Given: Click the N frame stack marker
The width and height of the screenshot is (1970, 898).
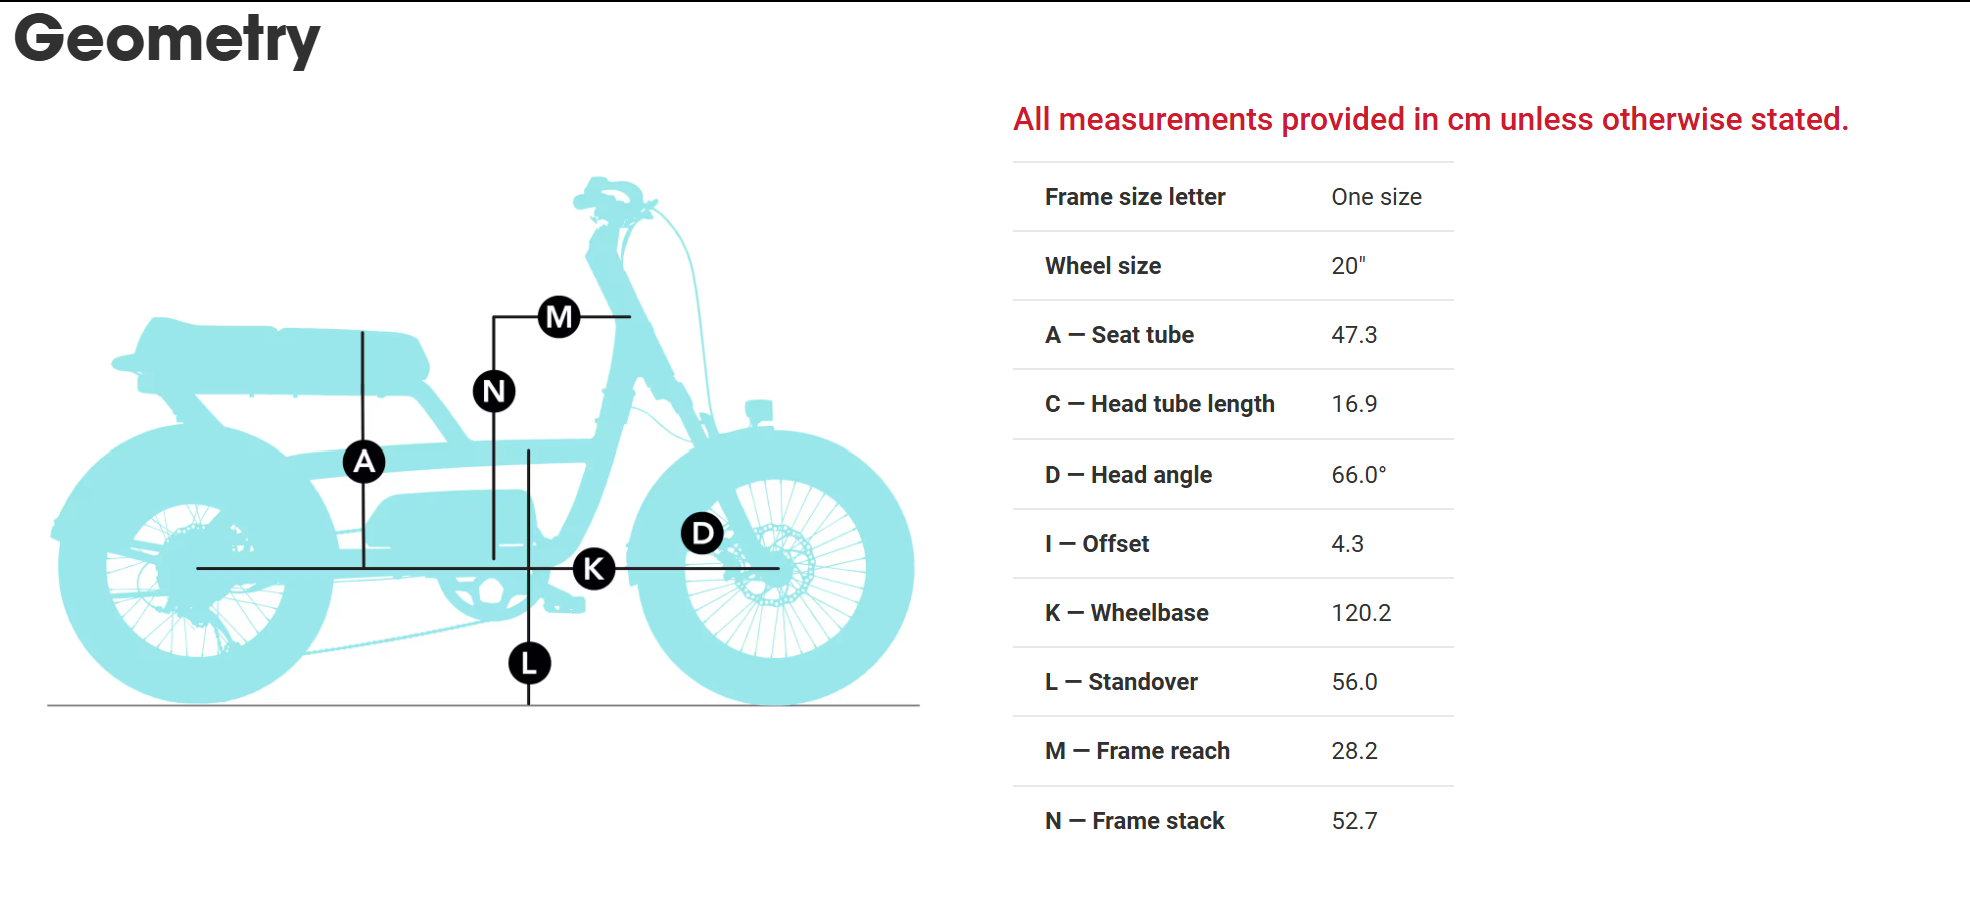Looking at the screenshot, I should (x=494, y=391).
